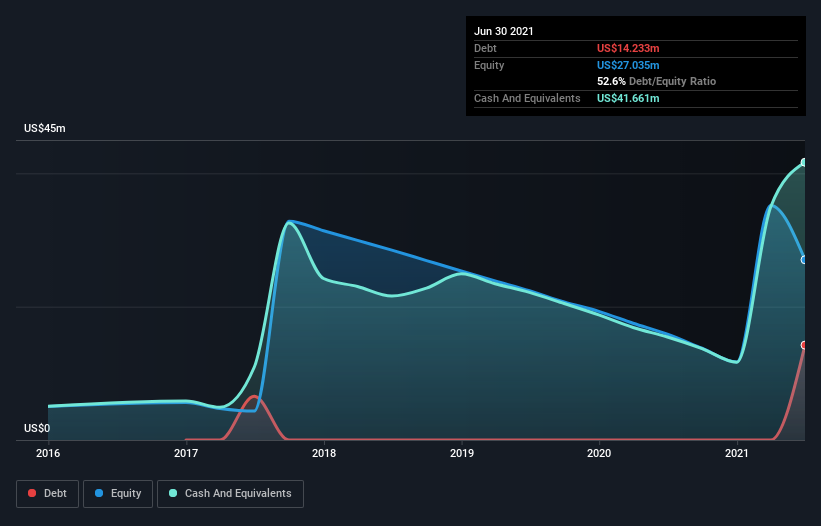
Task: Click the 2017 x-axis label
Action: coord(186,453)
